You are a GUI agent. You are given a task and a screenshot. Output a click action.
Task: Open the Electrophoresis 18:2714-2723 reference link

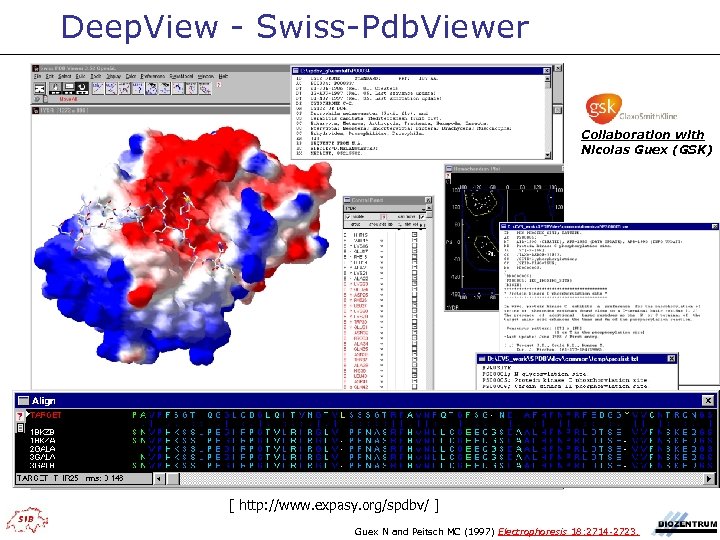click(x=568, y=531)
